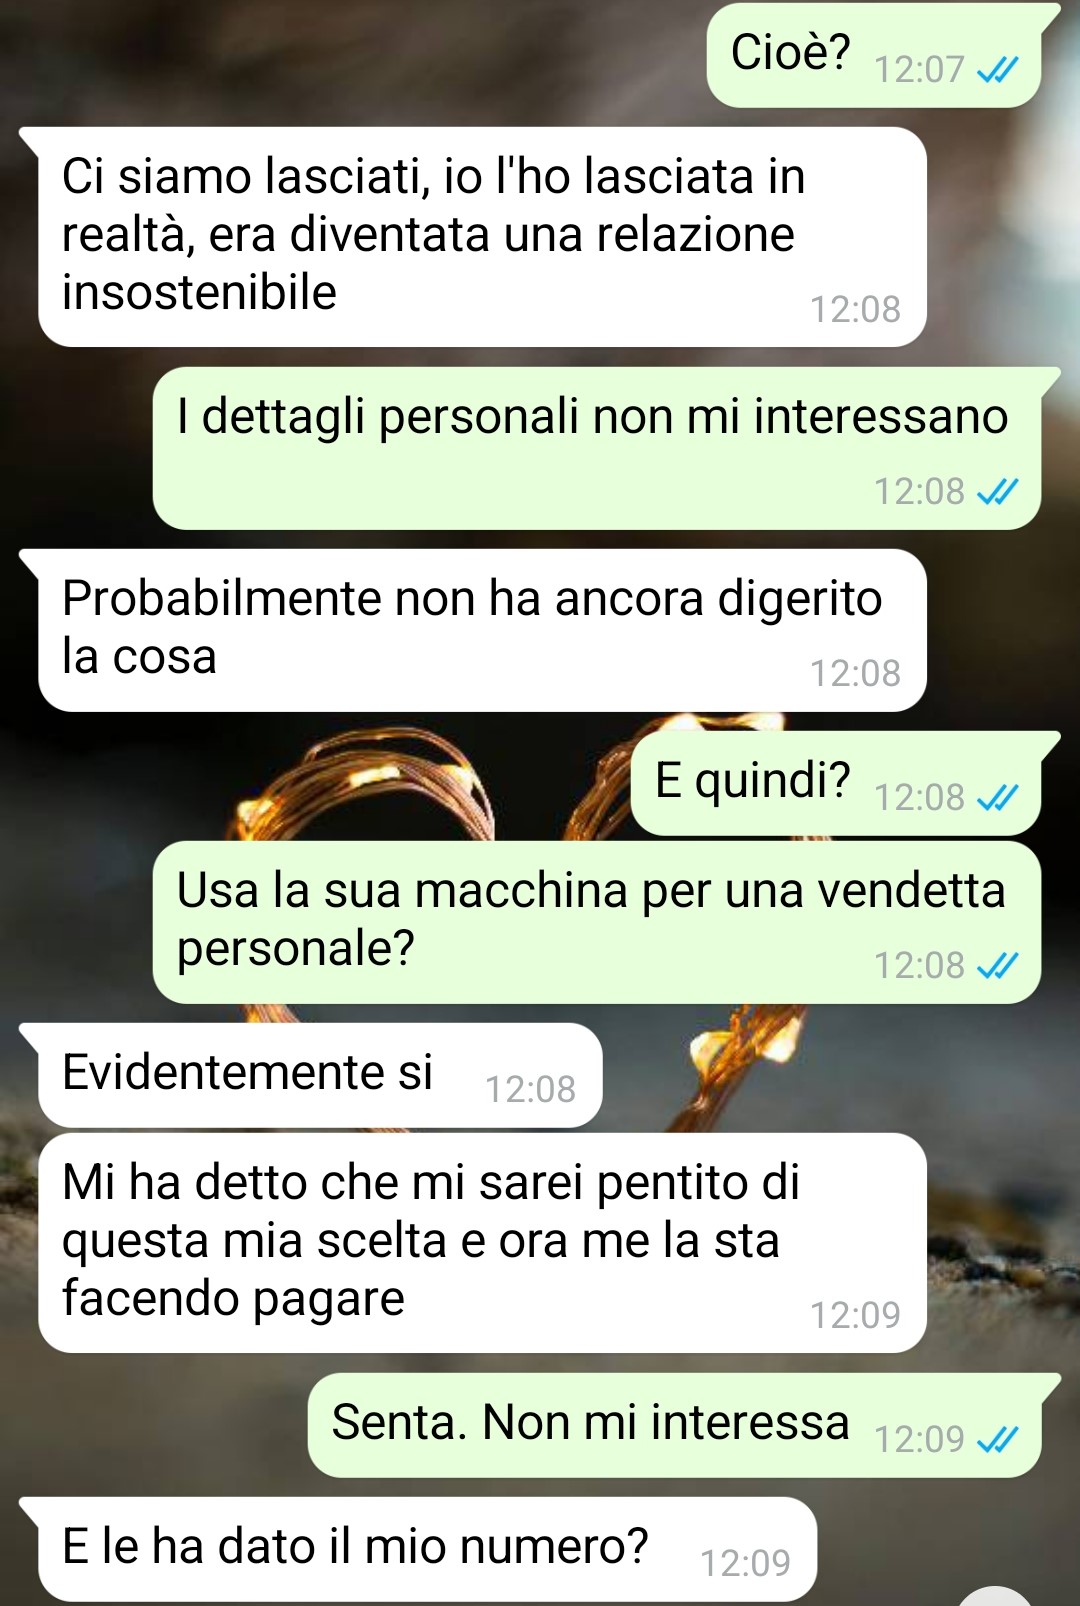Select the "E quindi?" message bubble
The width and height of the screenshot is (1080, 1606).
pyautogui.click(x=836, y=783)
